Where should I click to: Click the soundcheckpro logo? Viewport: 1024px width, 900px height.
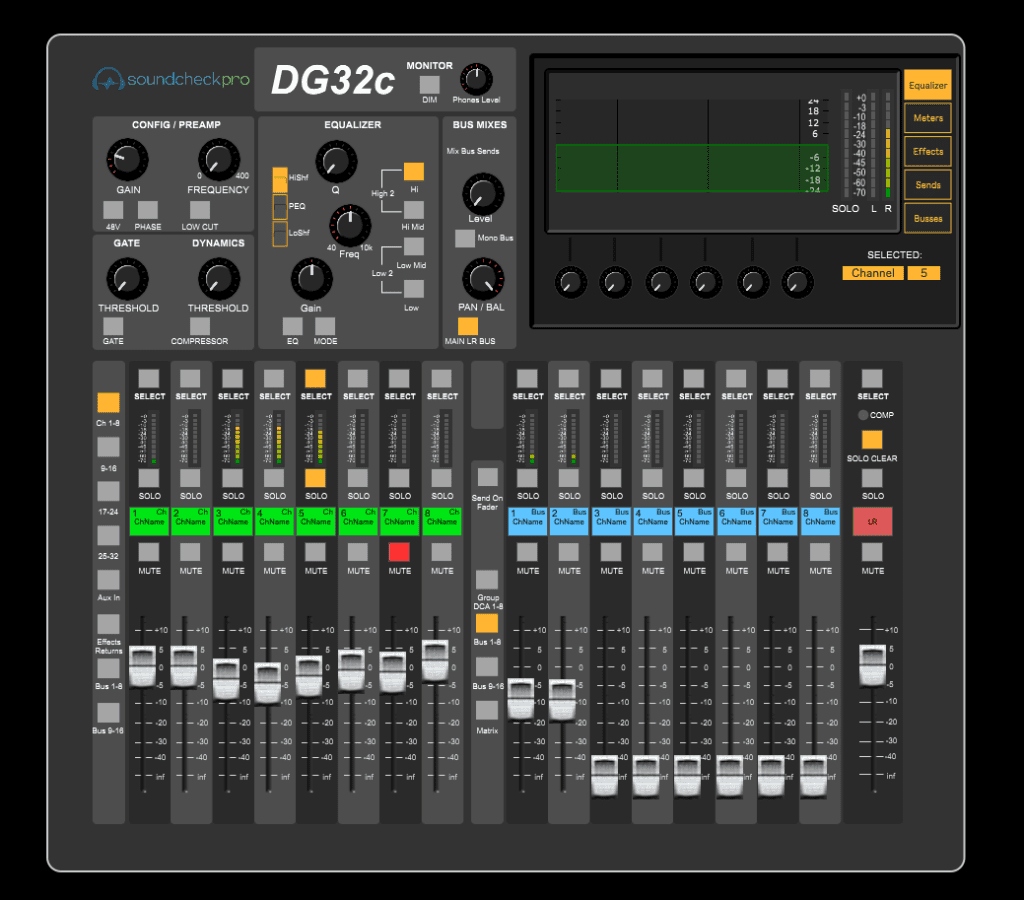pyautogui.click(x=171, y=80)
